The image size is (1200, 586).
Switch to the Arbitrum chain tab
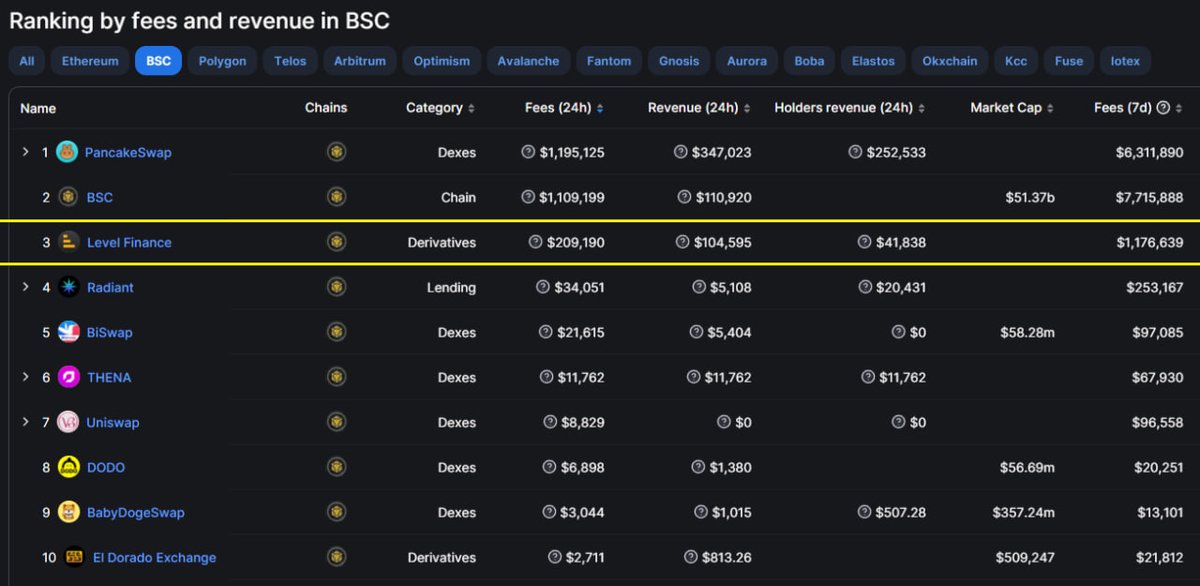coord(361,61)
